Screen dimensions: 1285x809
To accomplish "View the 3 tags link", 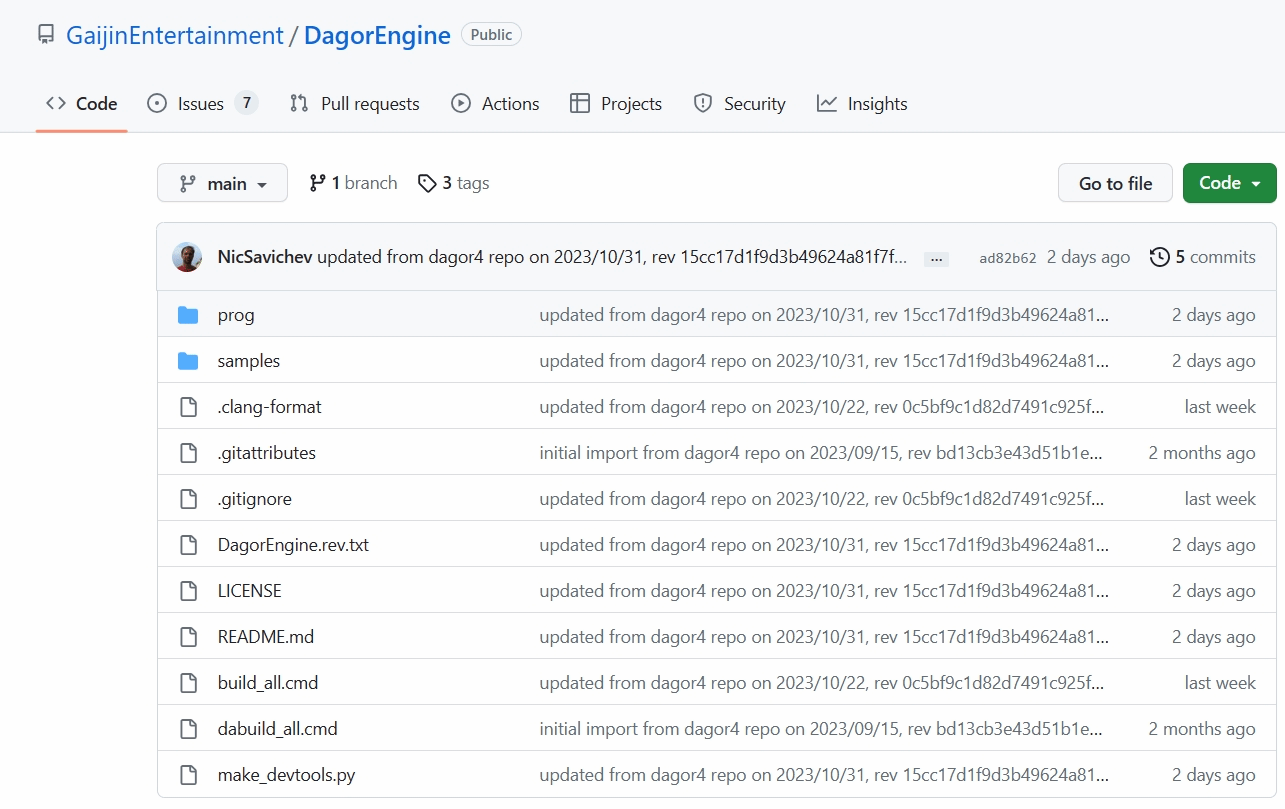I will pos(453,183).
